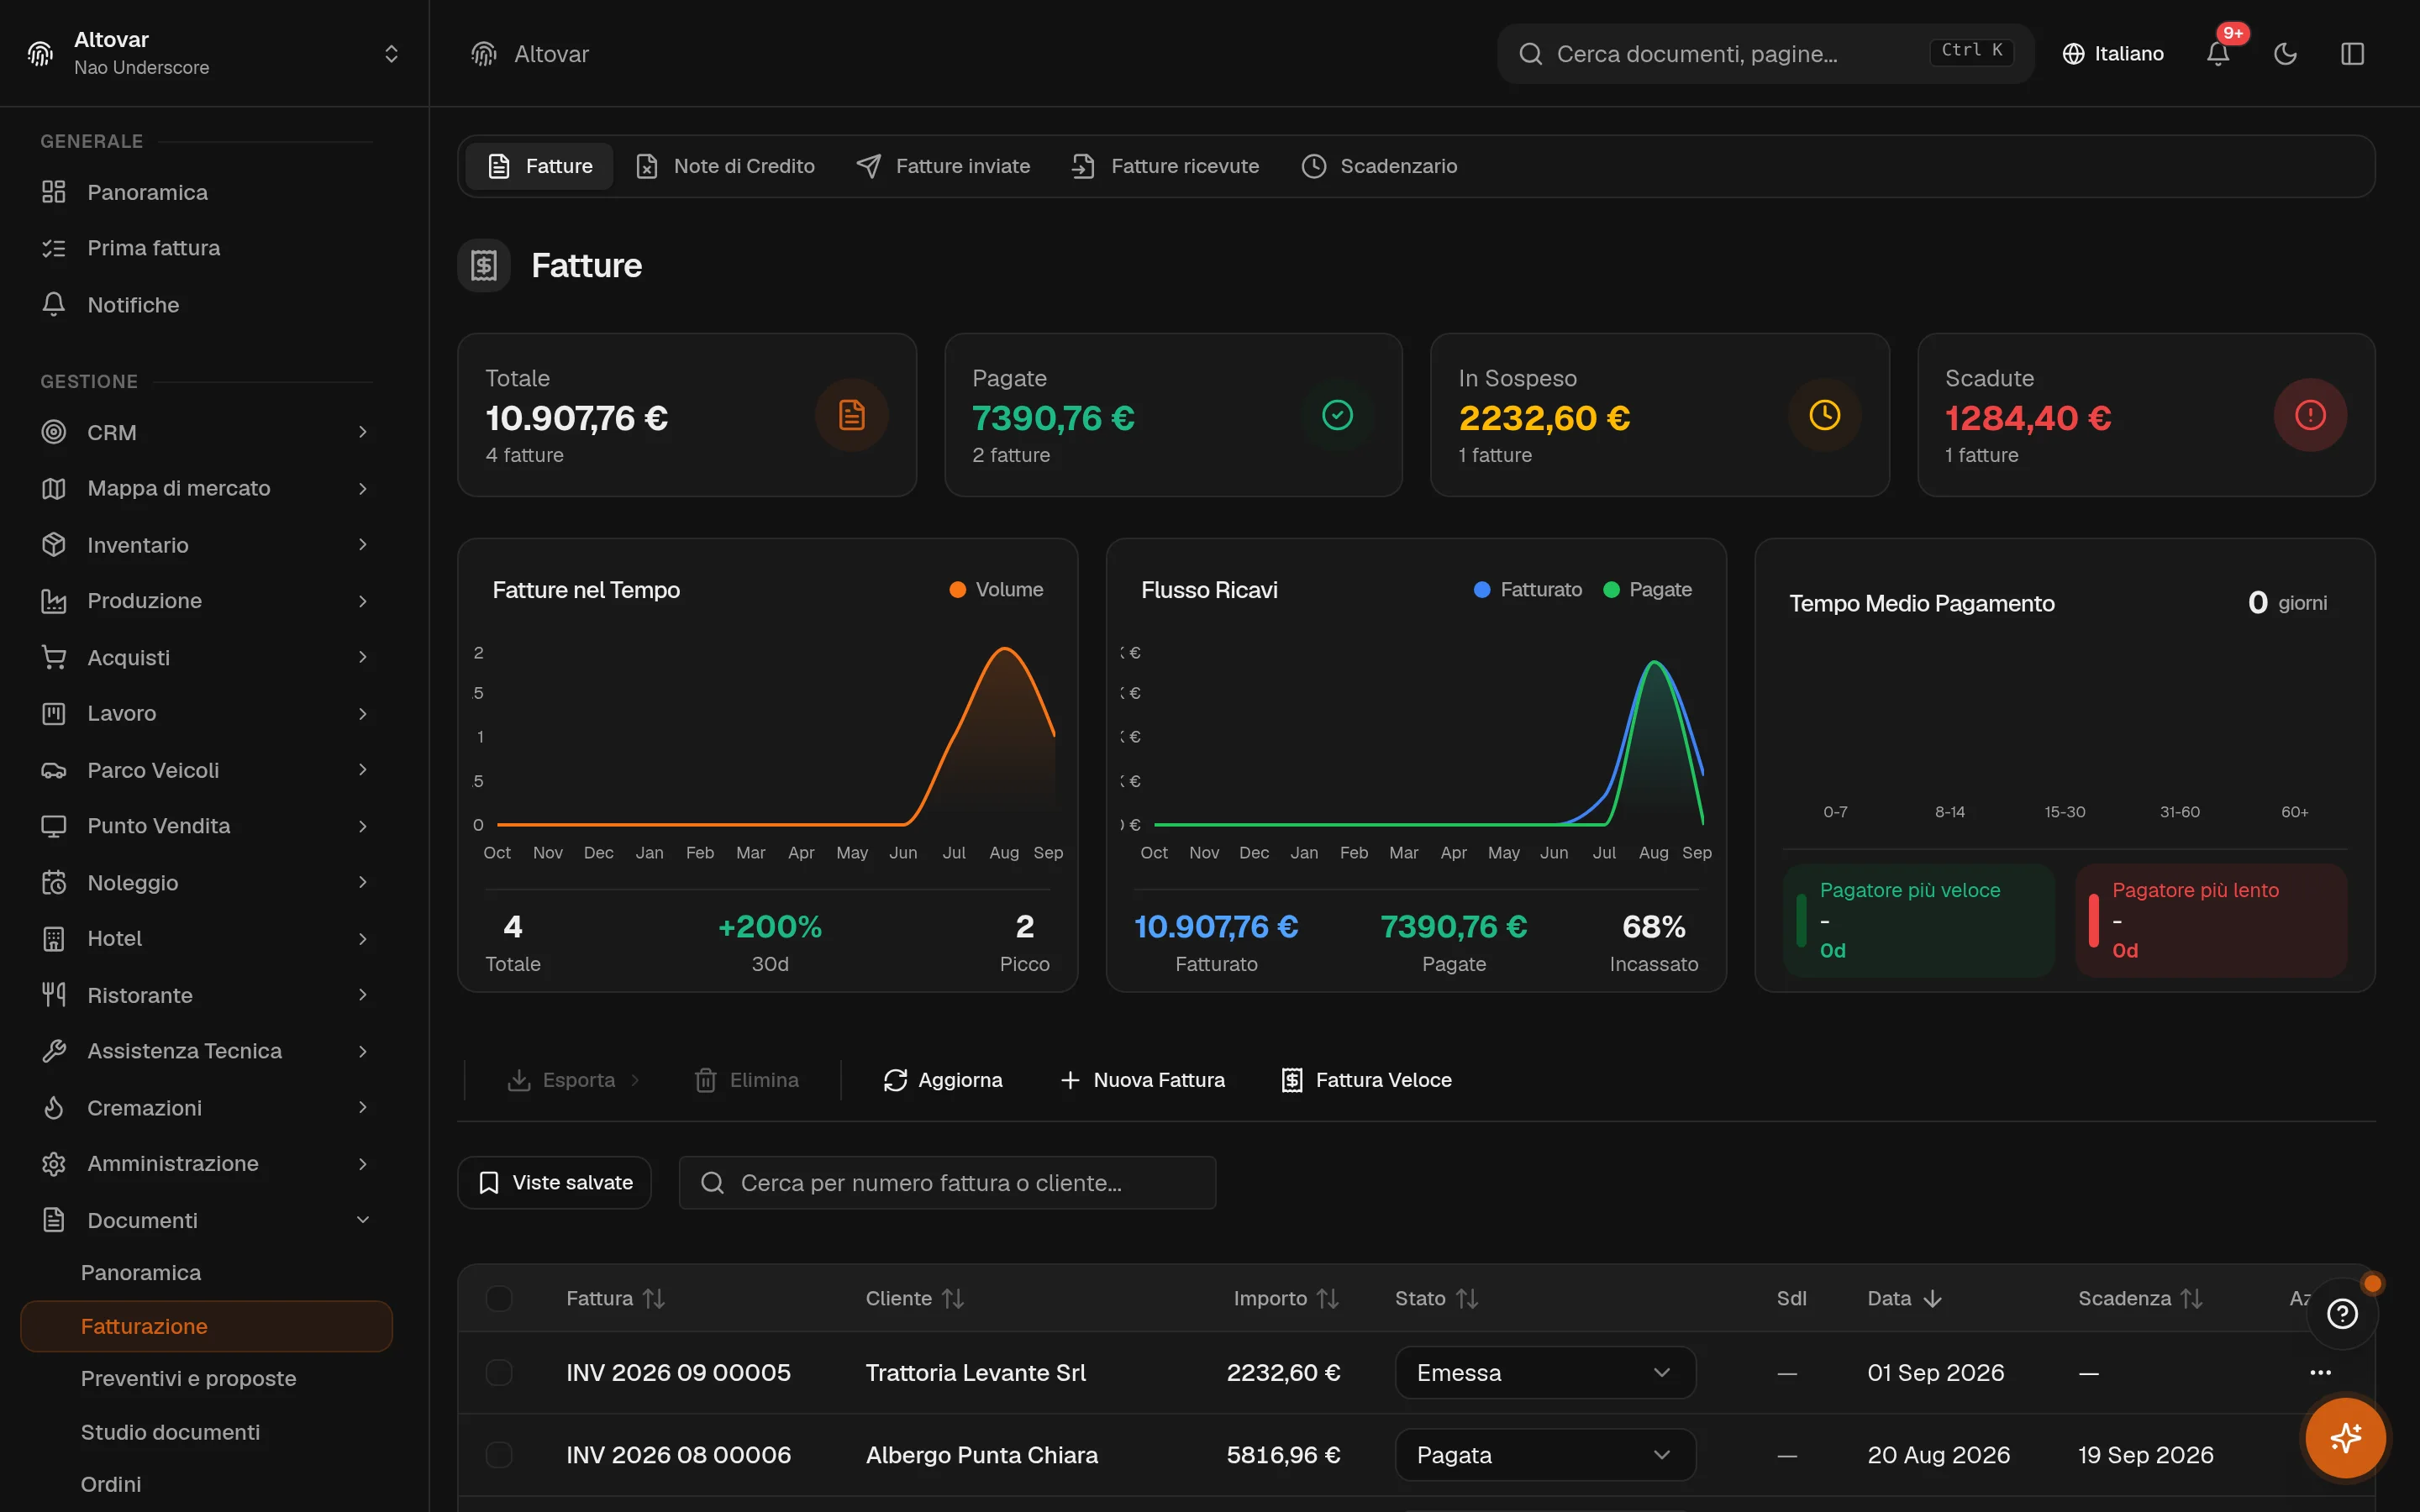Click Fattura Veloce button

click(1366, 1080)
